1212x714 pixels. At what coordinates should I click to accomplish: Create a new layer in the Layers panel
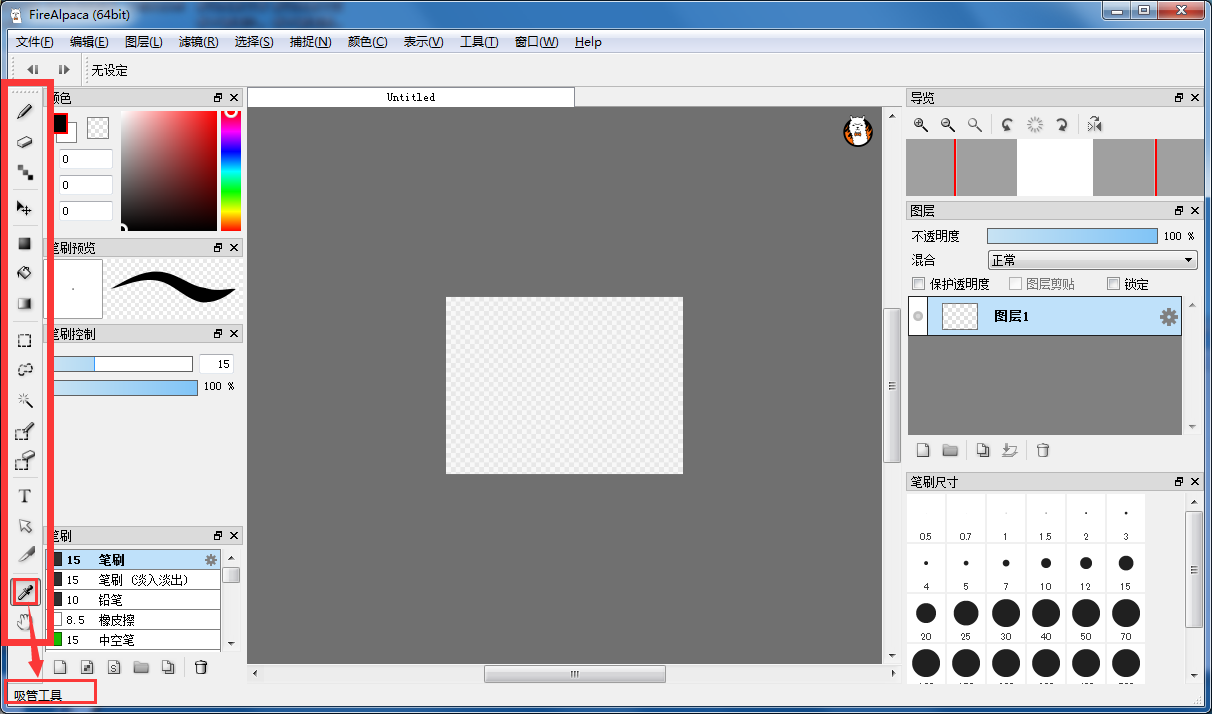[922, 450]
